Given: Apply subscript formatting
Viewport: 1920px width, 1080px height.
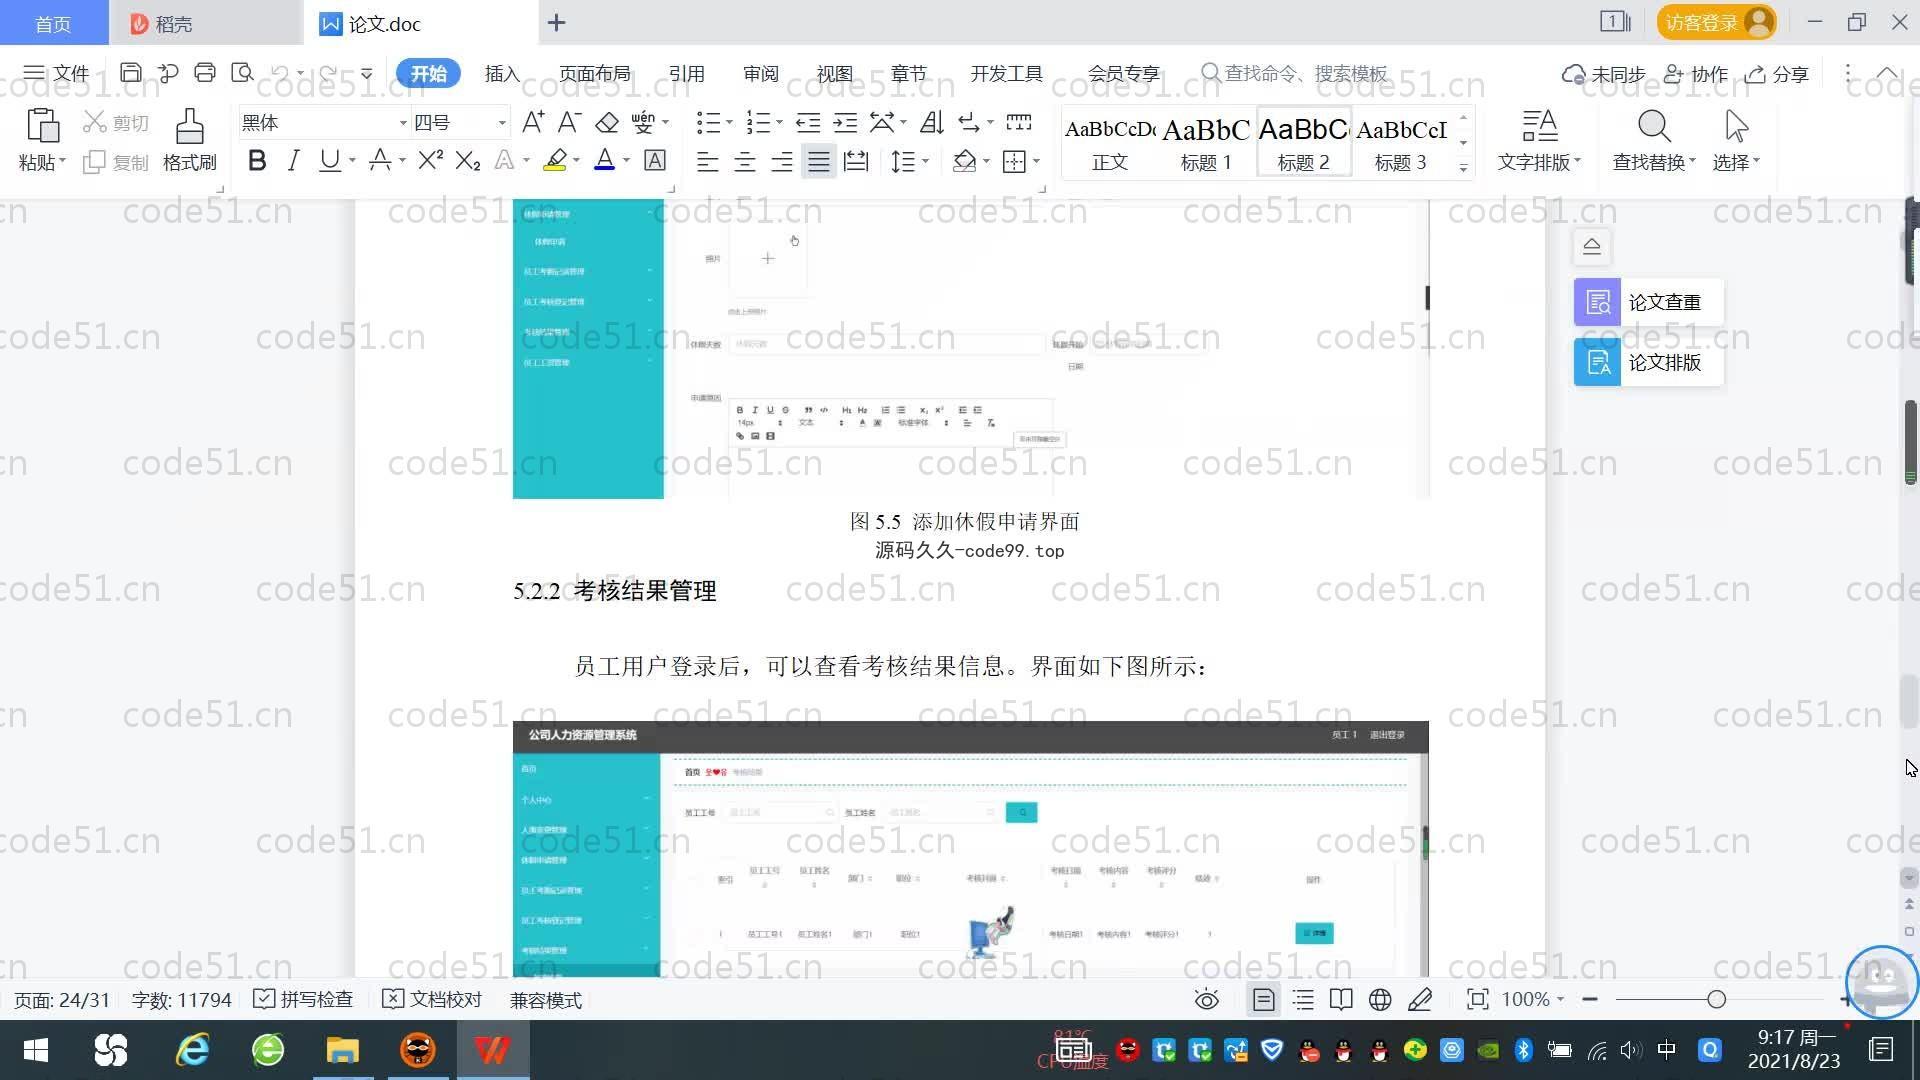Looking at the screenshot, I should (x=468, y=160).
